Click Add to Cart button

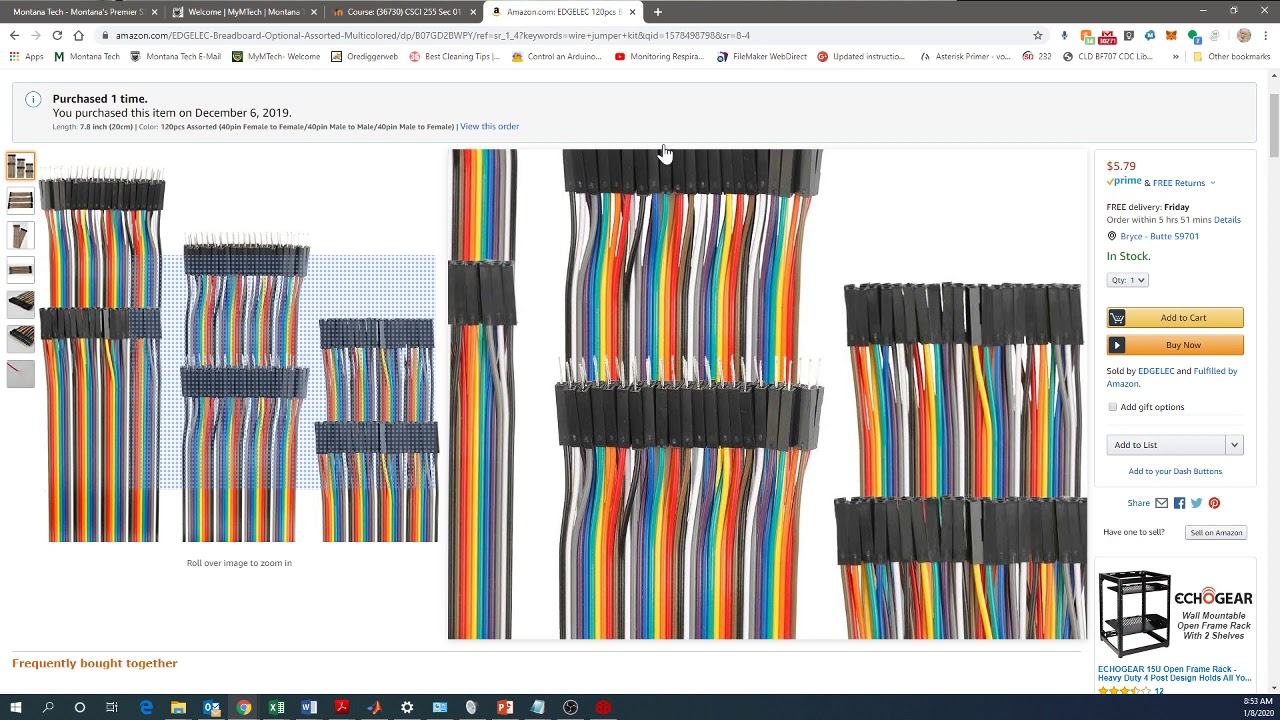[x=1175, y=318]
